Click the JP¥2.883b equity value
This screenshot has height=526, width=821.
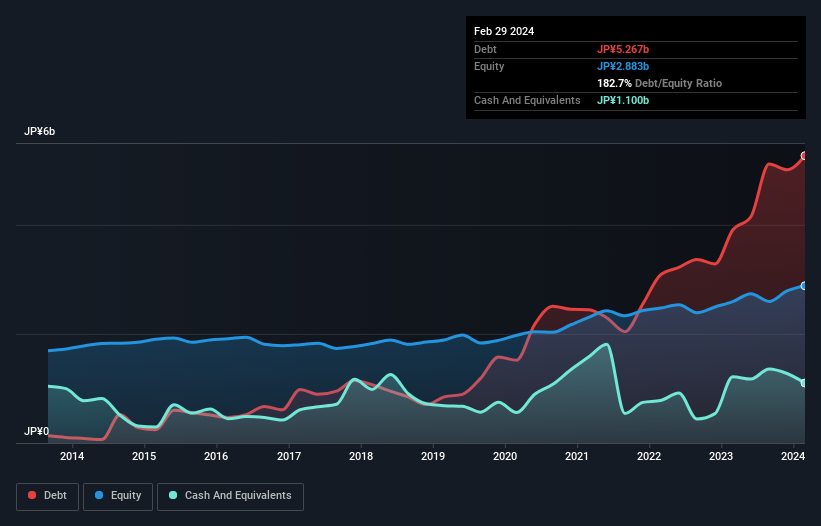pos(623,66)
